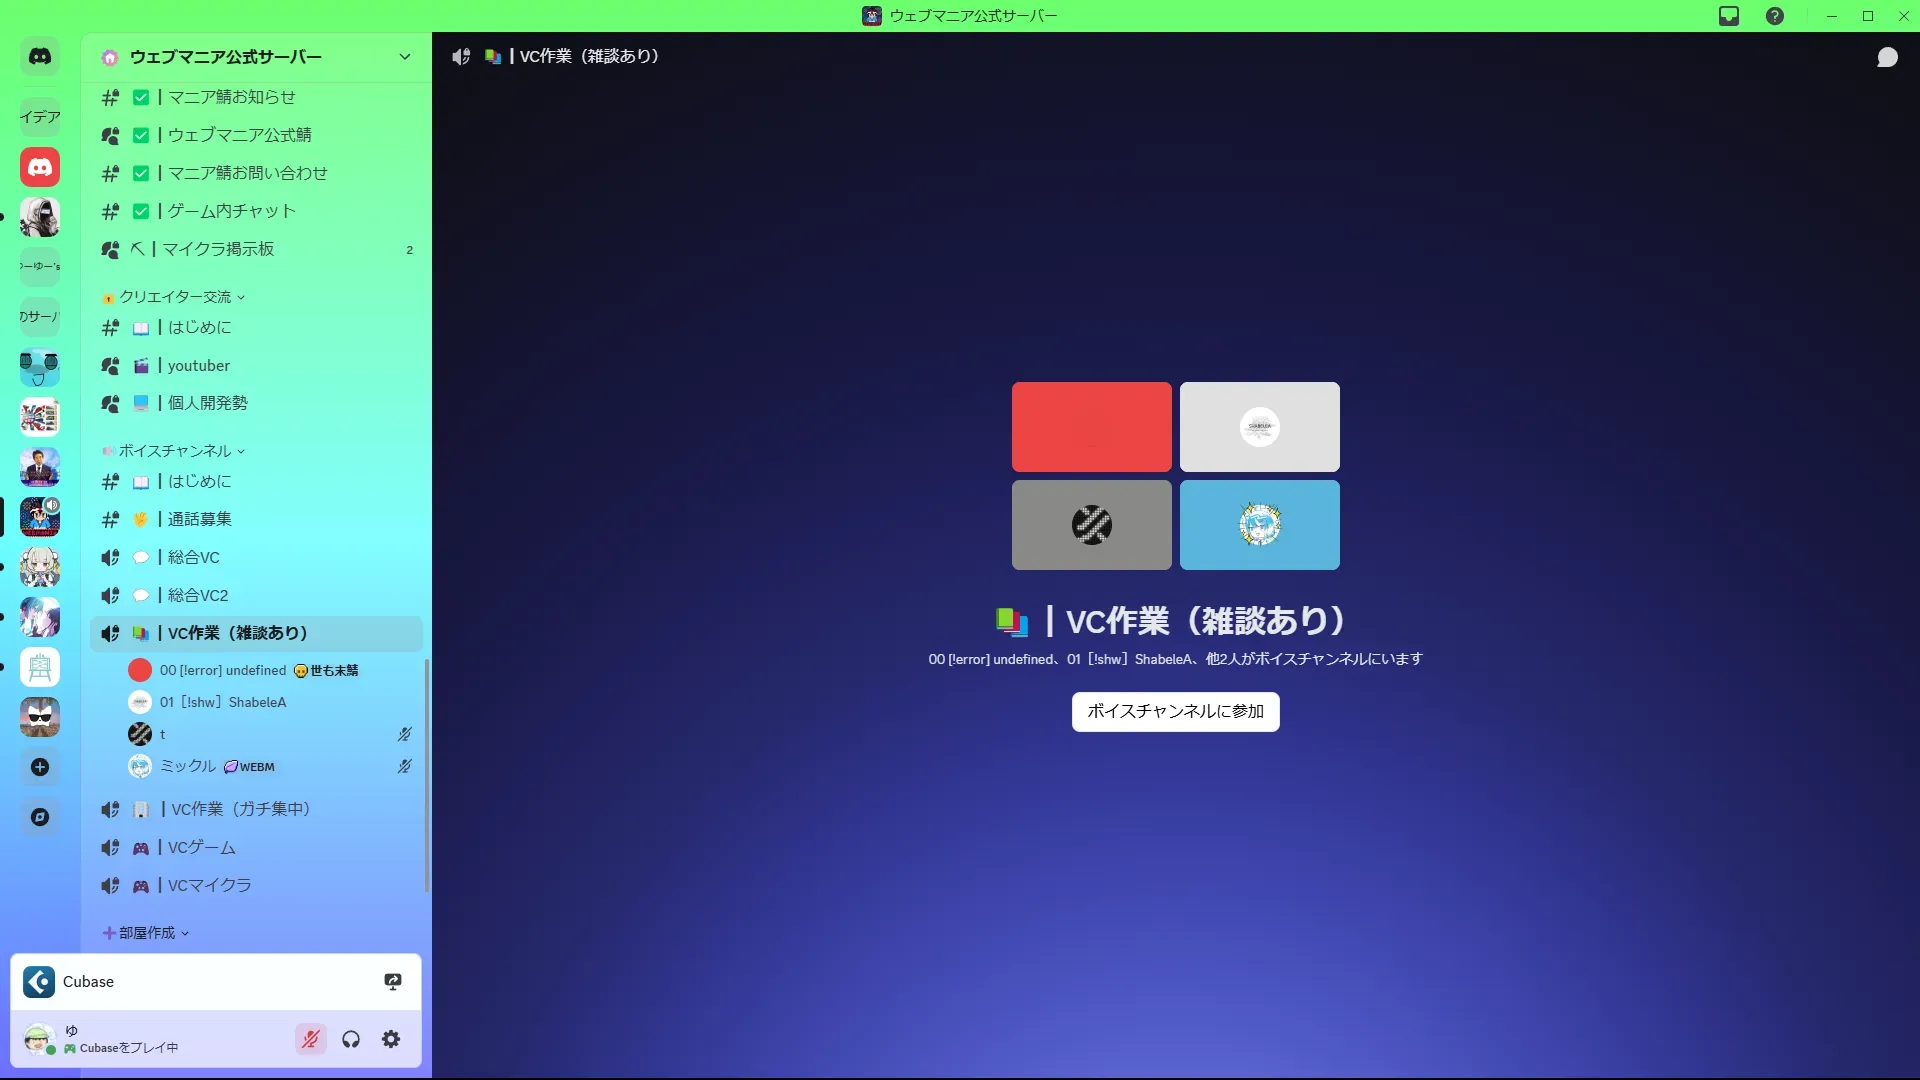This screenshot has height=1080, width=1920.
Task: Go to Direct Messages home icon
Action: click(x=40, y=57)
